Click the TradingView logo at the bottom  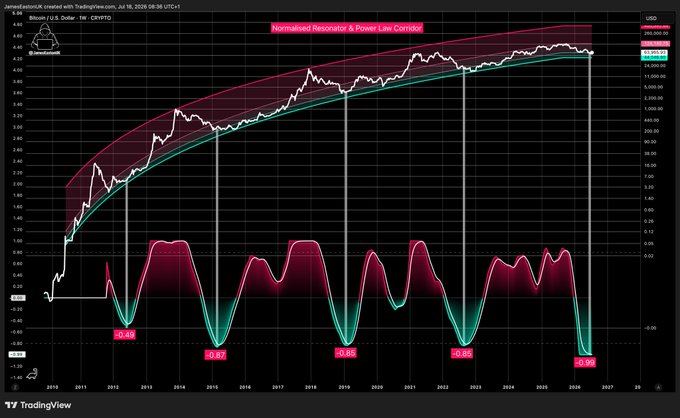pyautogui.click(x=38, y=405)
